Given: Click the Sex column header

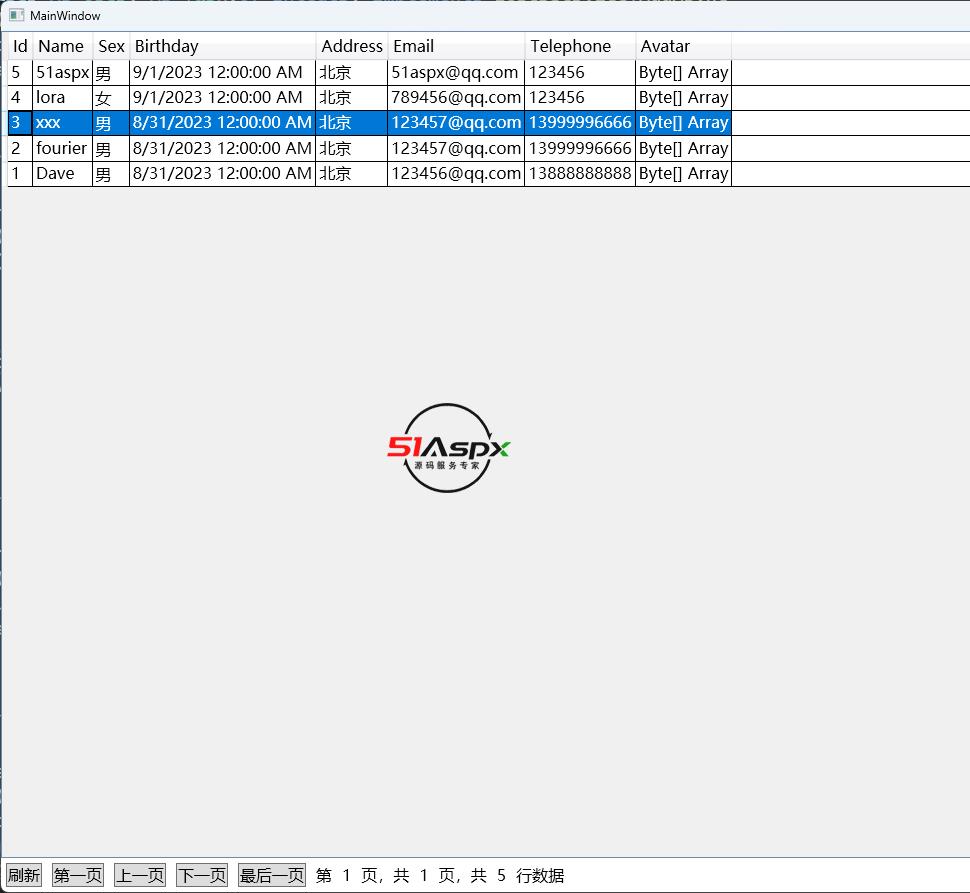Looking at the screenshot, I should click(111, 46).
